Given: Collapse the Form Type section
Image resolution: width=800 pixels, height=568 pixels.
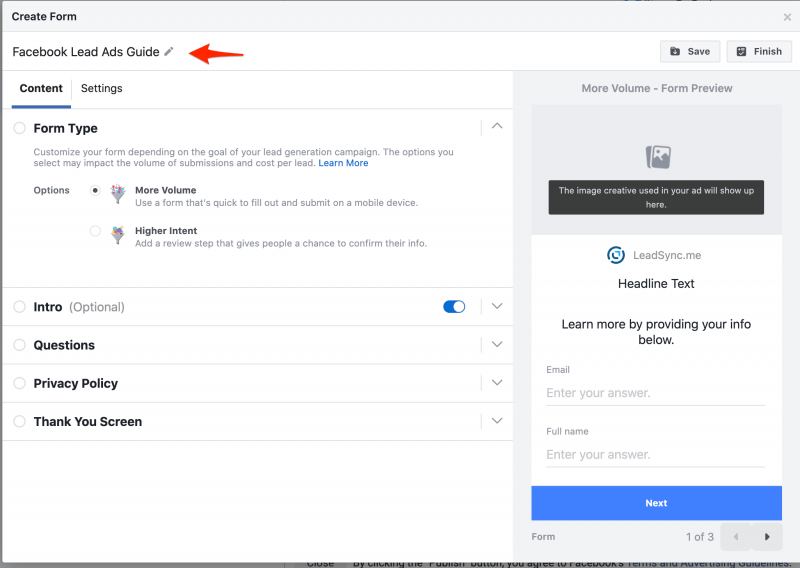Looking at the screenshot, I should (497, 126).
